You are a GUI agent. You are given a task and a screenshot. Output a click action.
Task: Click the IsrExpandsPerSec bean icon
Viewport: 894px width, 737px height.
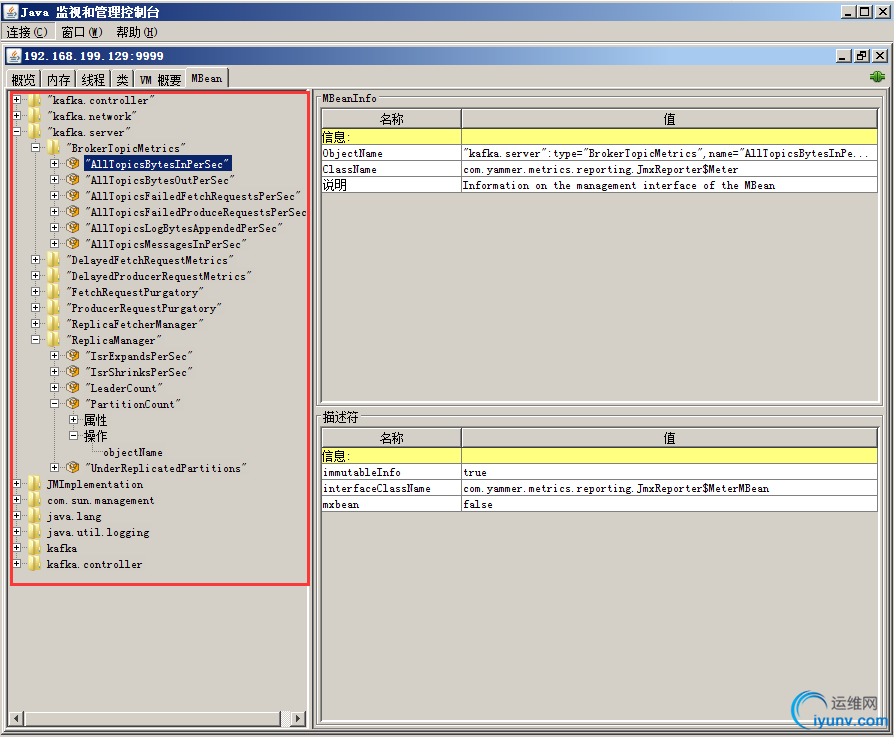(x=72, y=355)
